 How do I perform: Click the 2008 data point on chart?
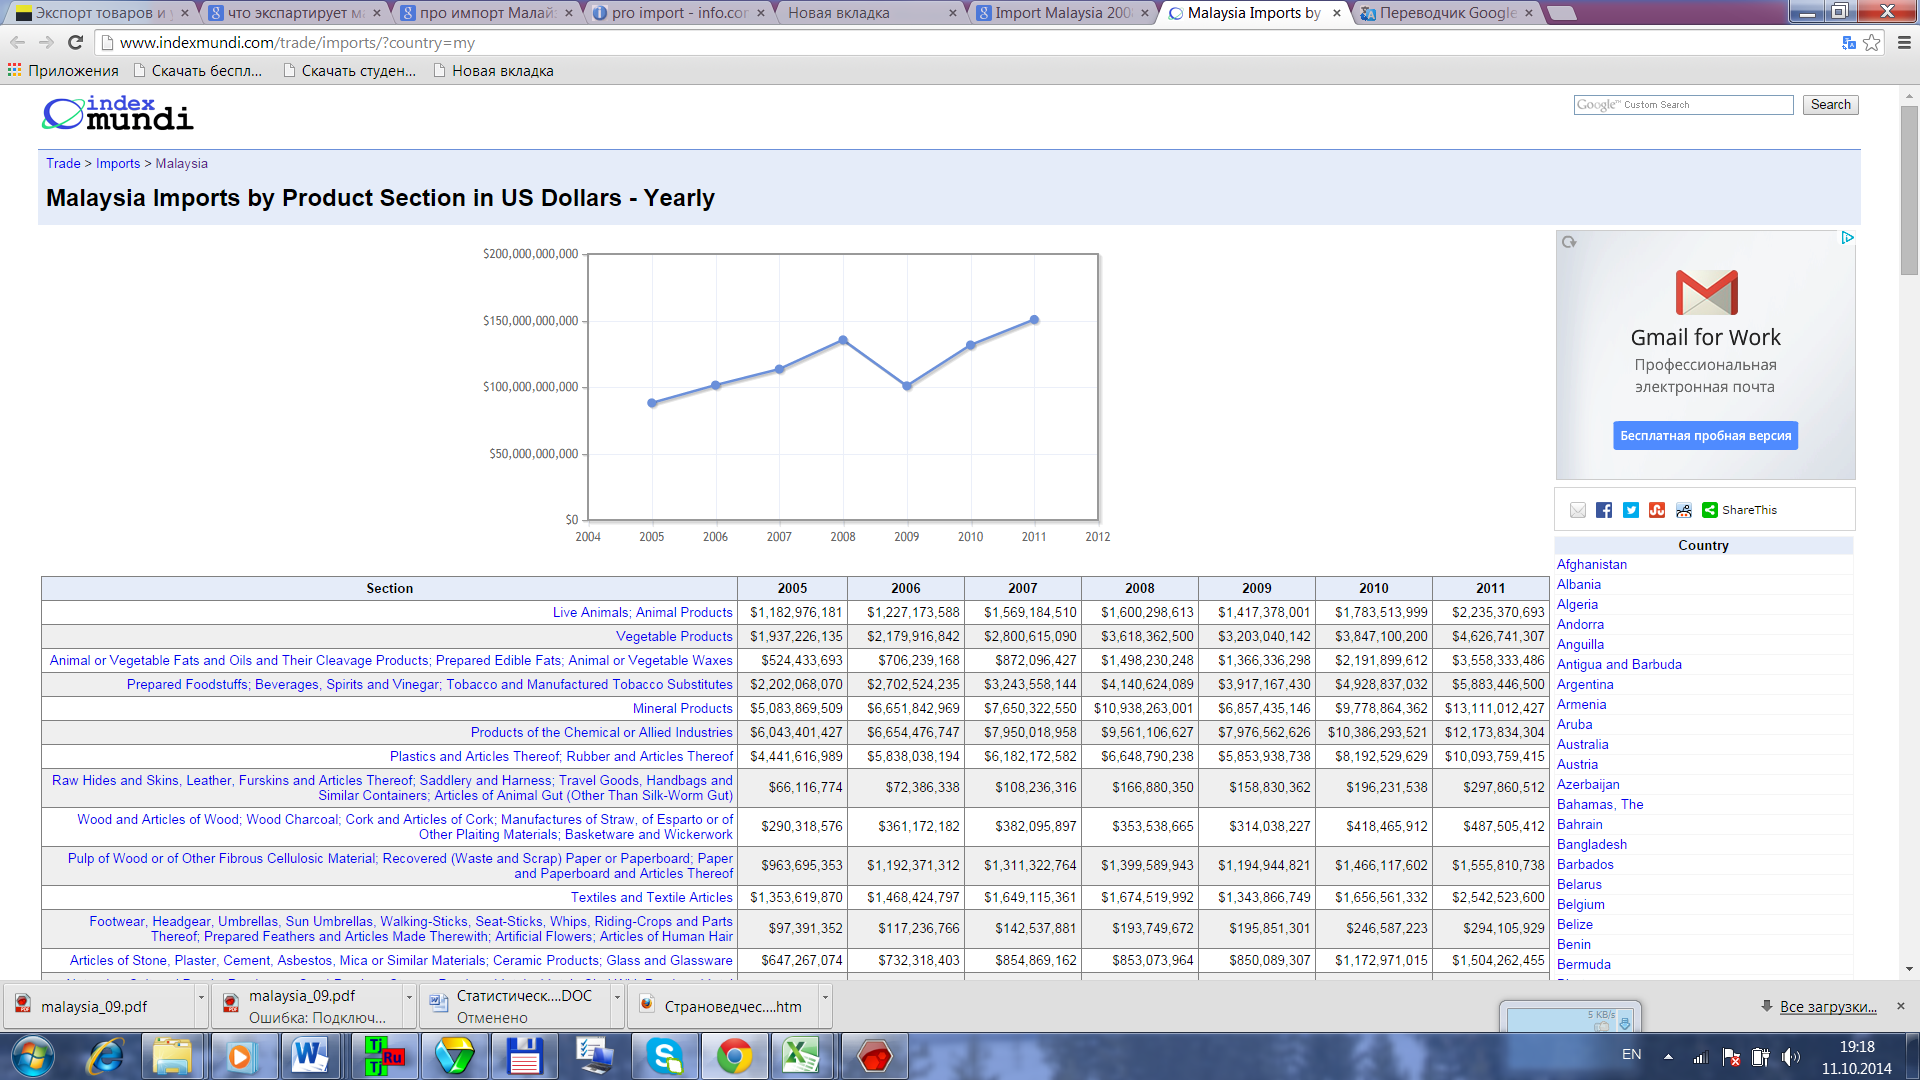pos(843,340)
